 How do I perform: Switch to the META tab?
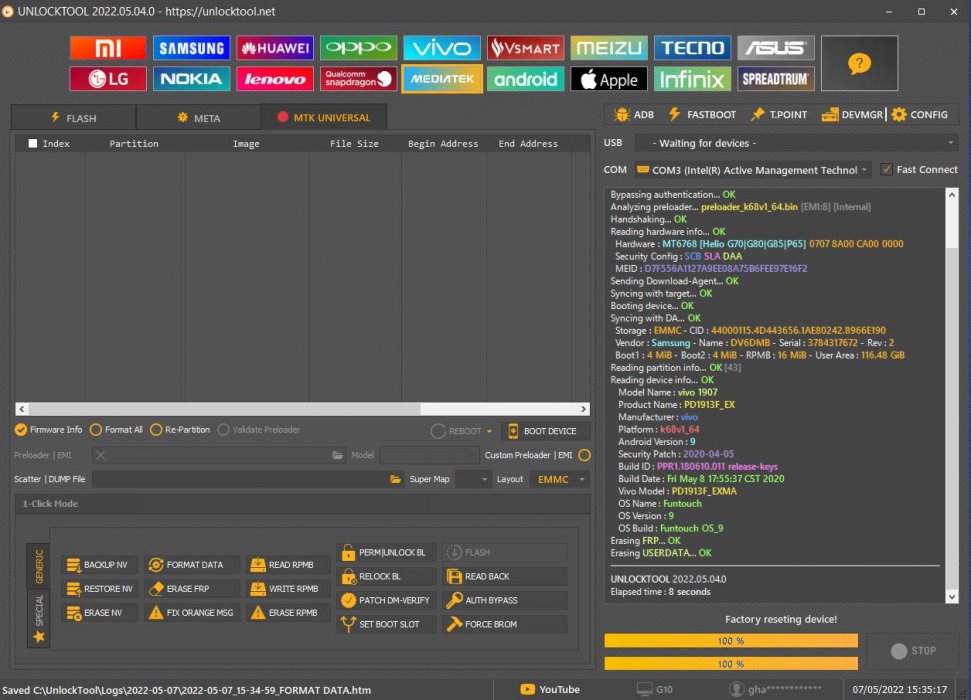pos(199,118)
